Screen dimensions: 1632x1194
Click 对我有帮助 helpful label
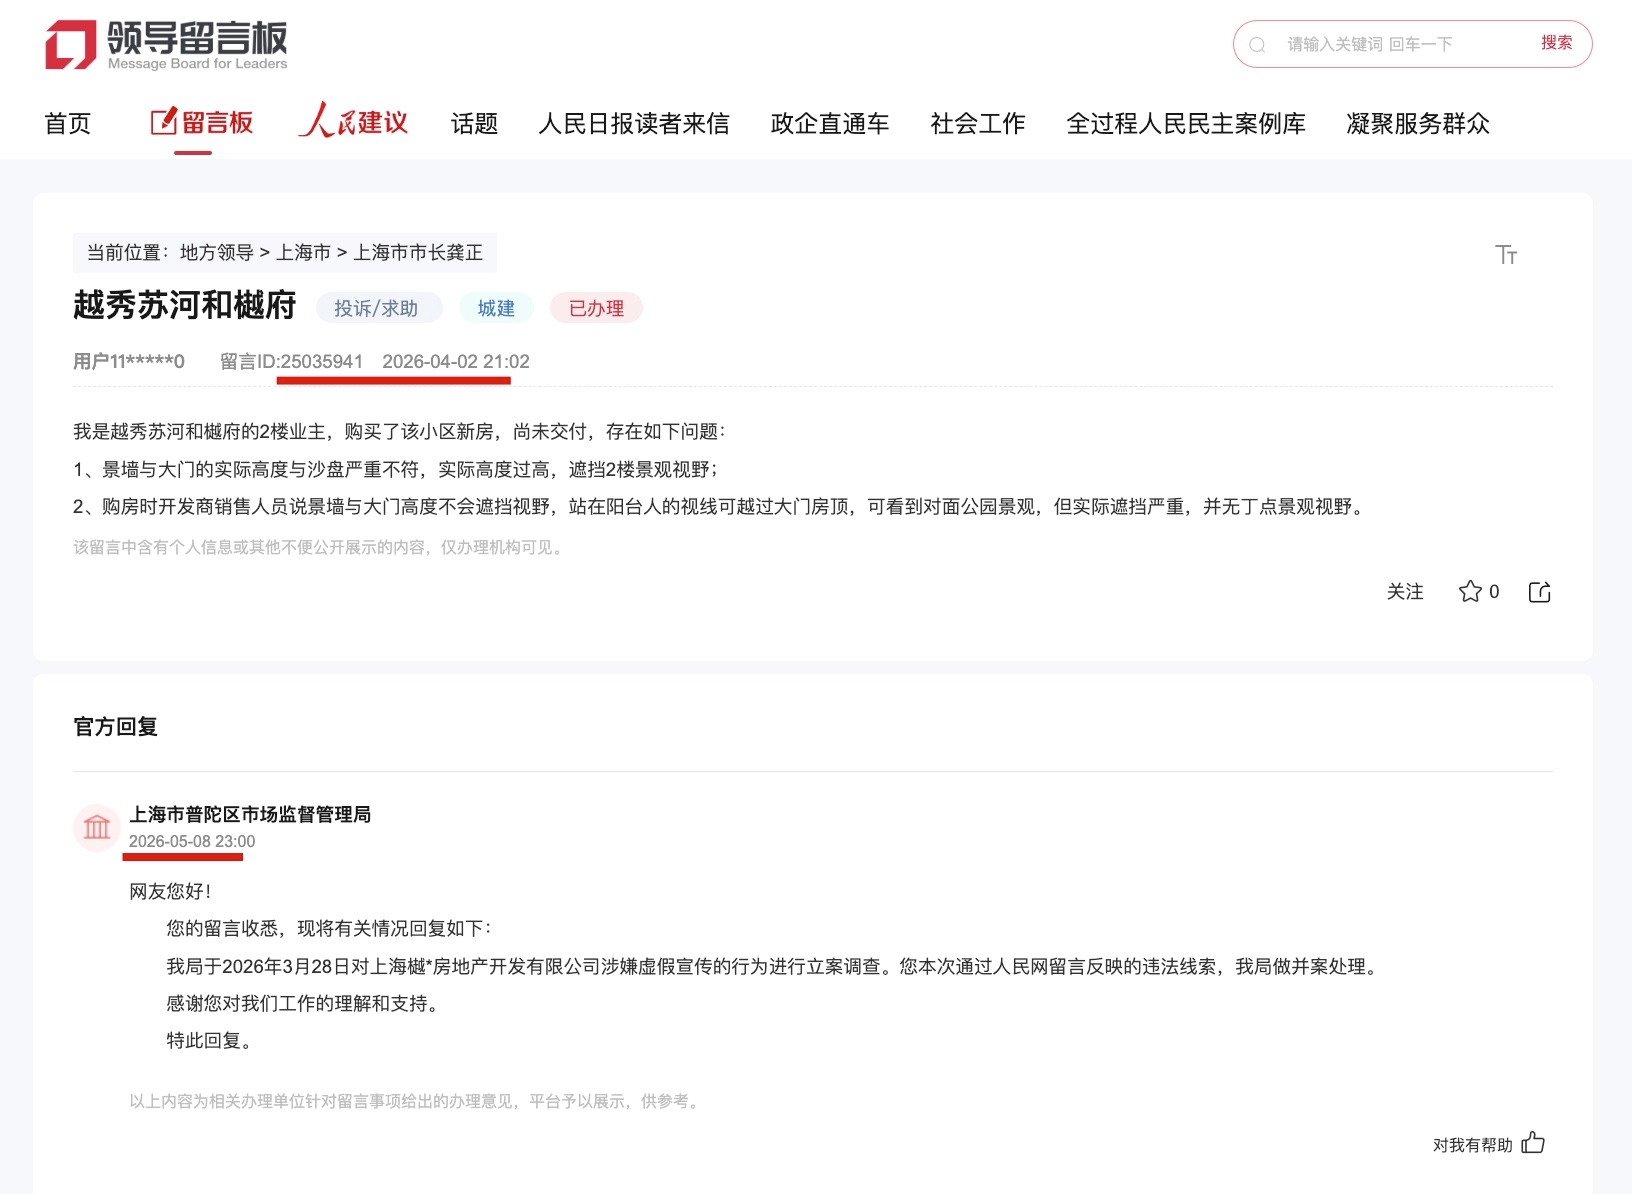point(1472,1145)
